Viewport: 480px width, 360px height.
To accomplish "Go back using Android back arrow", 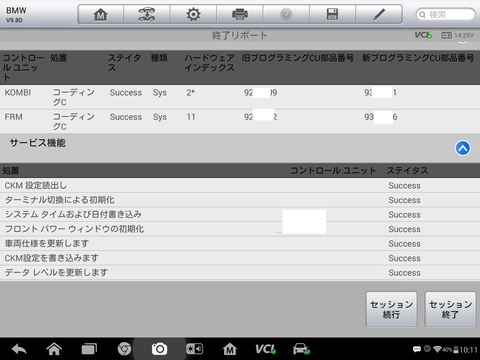I will [19, 349].
